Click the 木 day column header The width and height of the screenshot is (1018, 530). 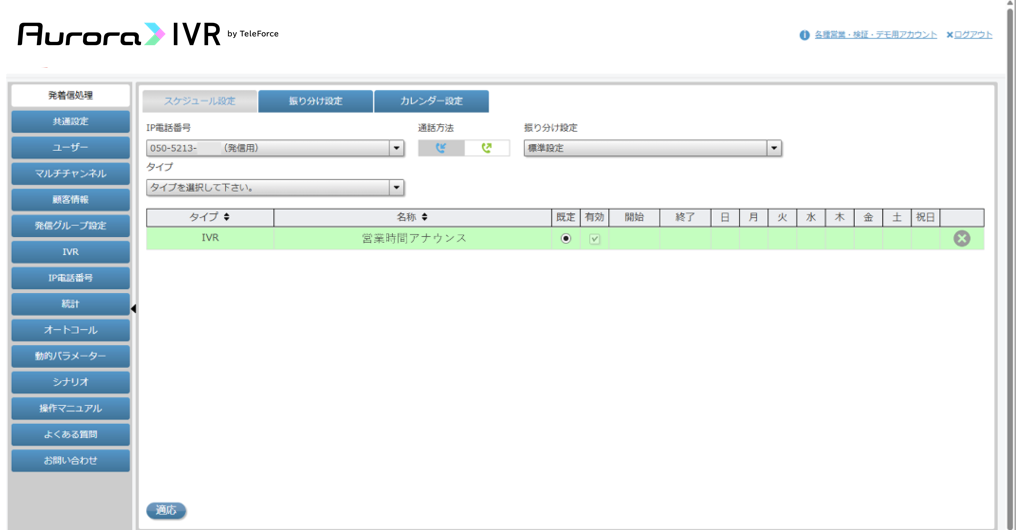(839, 217)
